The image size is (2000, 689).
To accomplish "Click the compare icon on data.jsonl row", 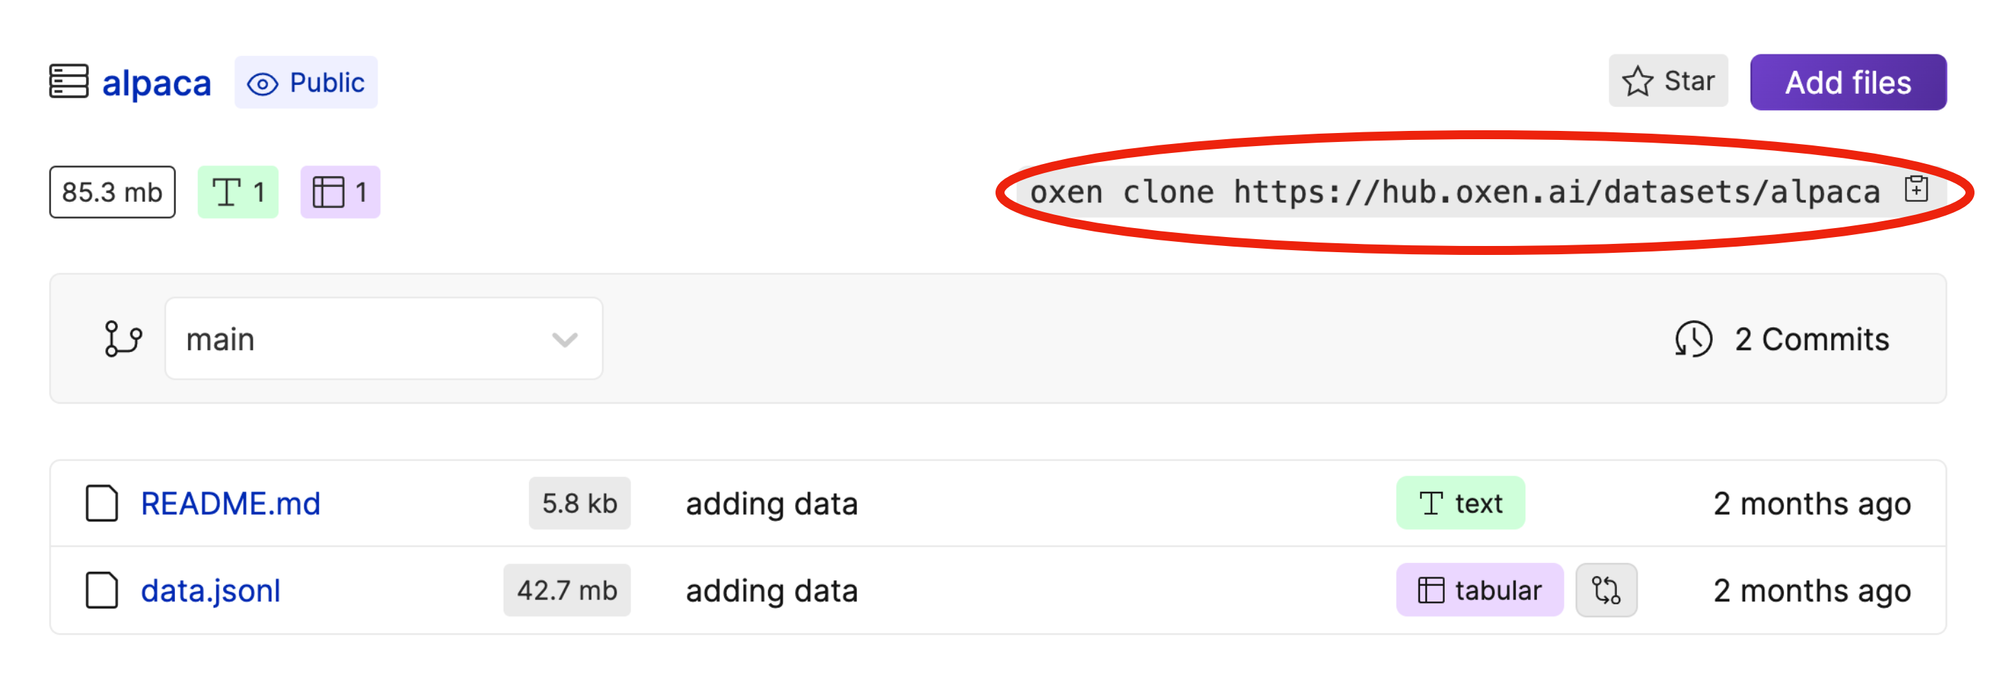I will (1606, 590).
